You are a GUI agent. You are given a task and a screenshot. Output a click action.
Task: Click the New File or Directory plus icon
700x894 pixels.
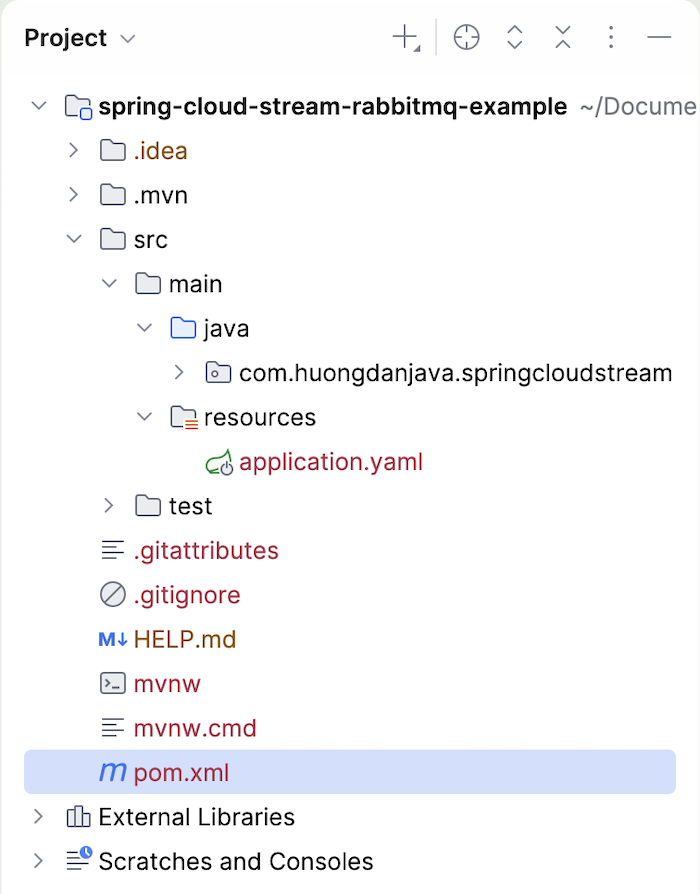(x=405, y=38)
